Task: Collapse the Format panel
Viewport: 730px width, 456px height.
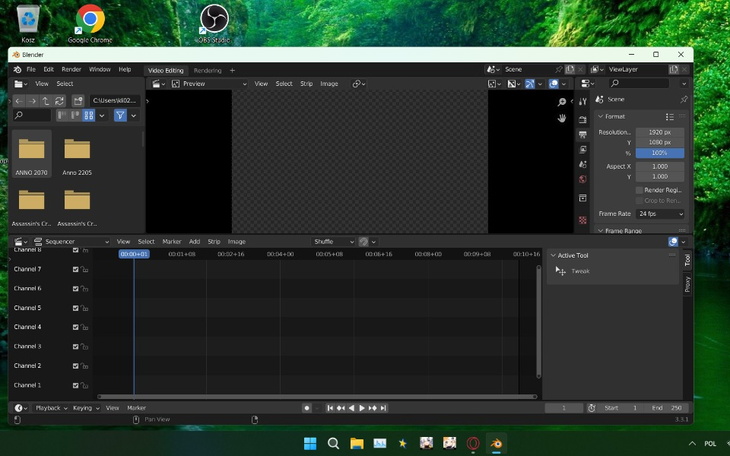Action: (615, 117)
